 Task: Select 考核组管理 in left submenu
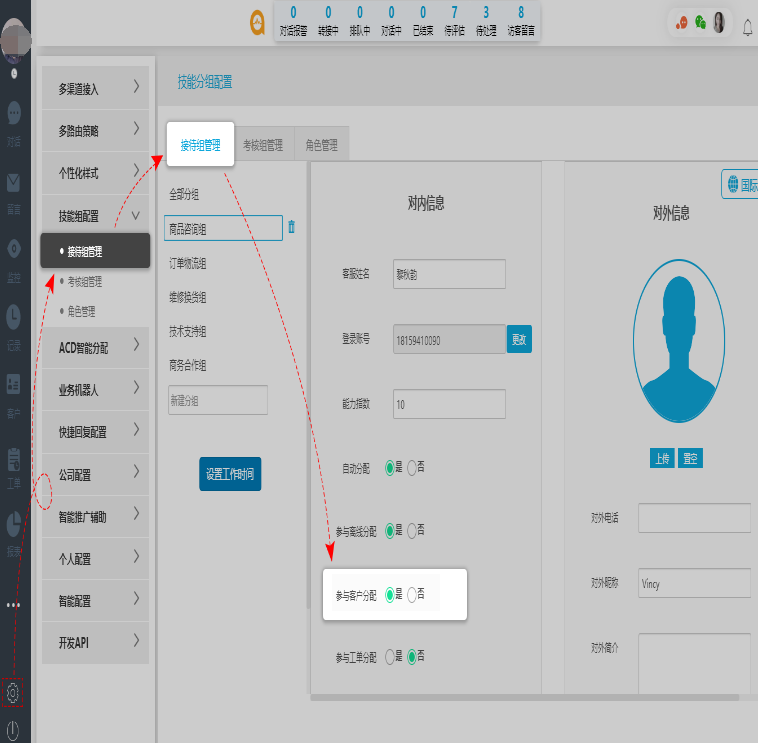coord(85,281)
